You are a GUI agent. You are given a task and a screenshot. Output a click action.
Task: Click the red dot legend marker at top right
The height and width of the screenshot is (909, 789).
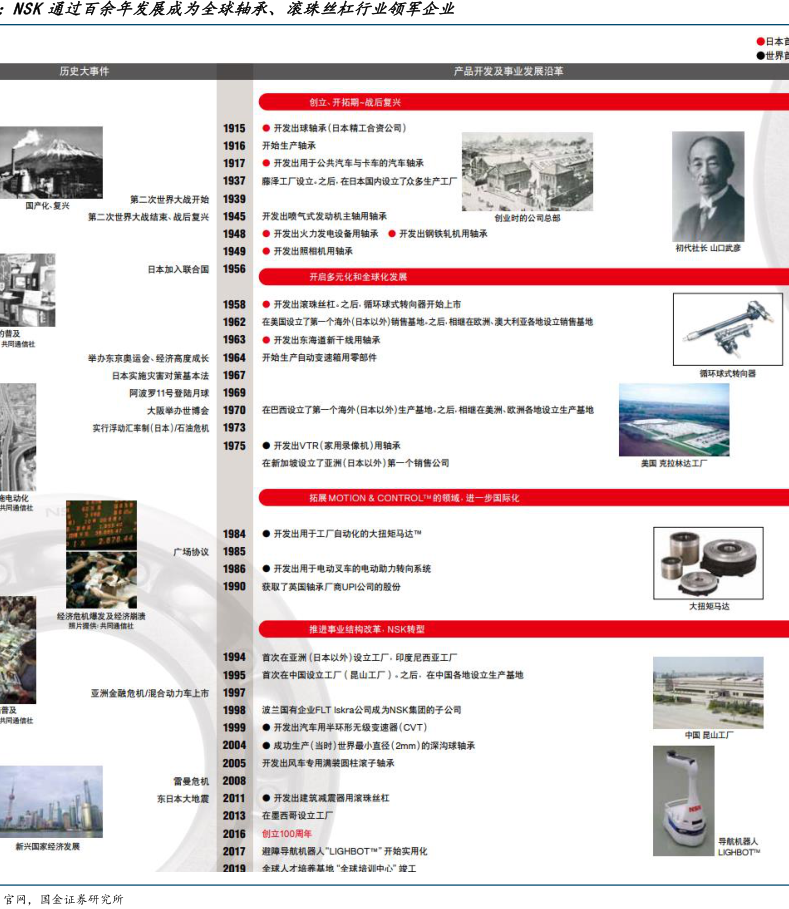pyautogui.click(x=760, y=42)
